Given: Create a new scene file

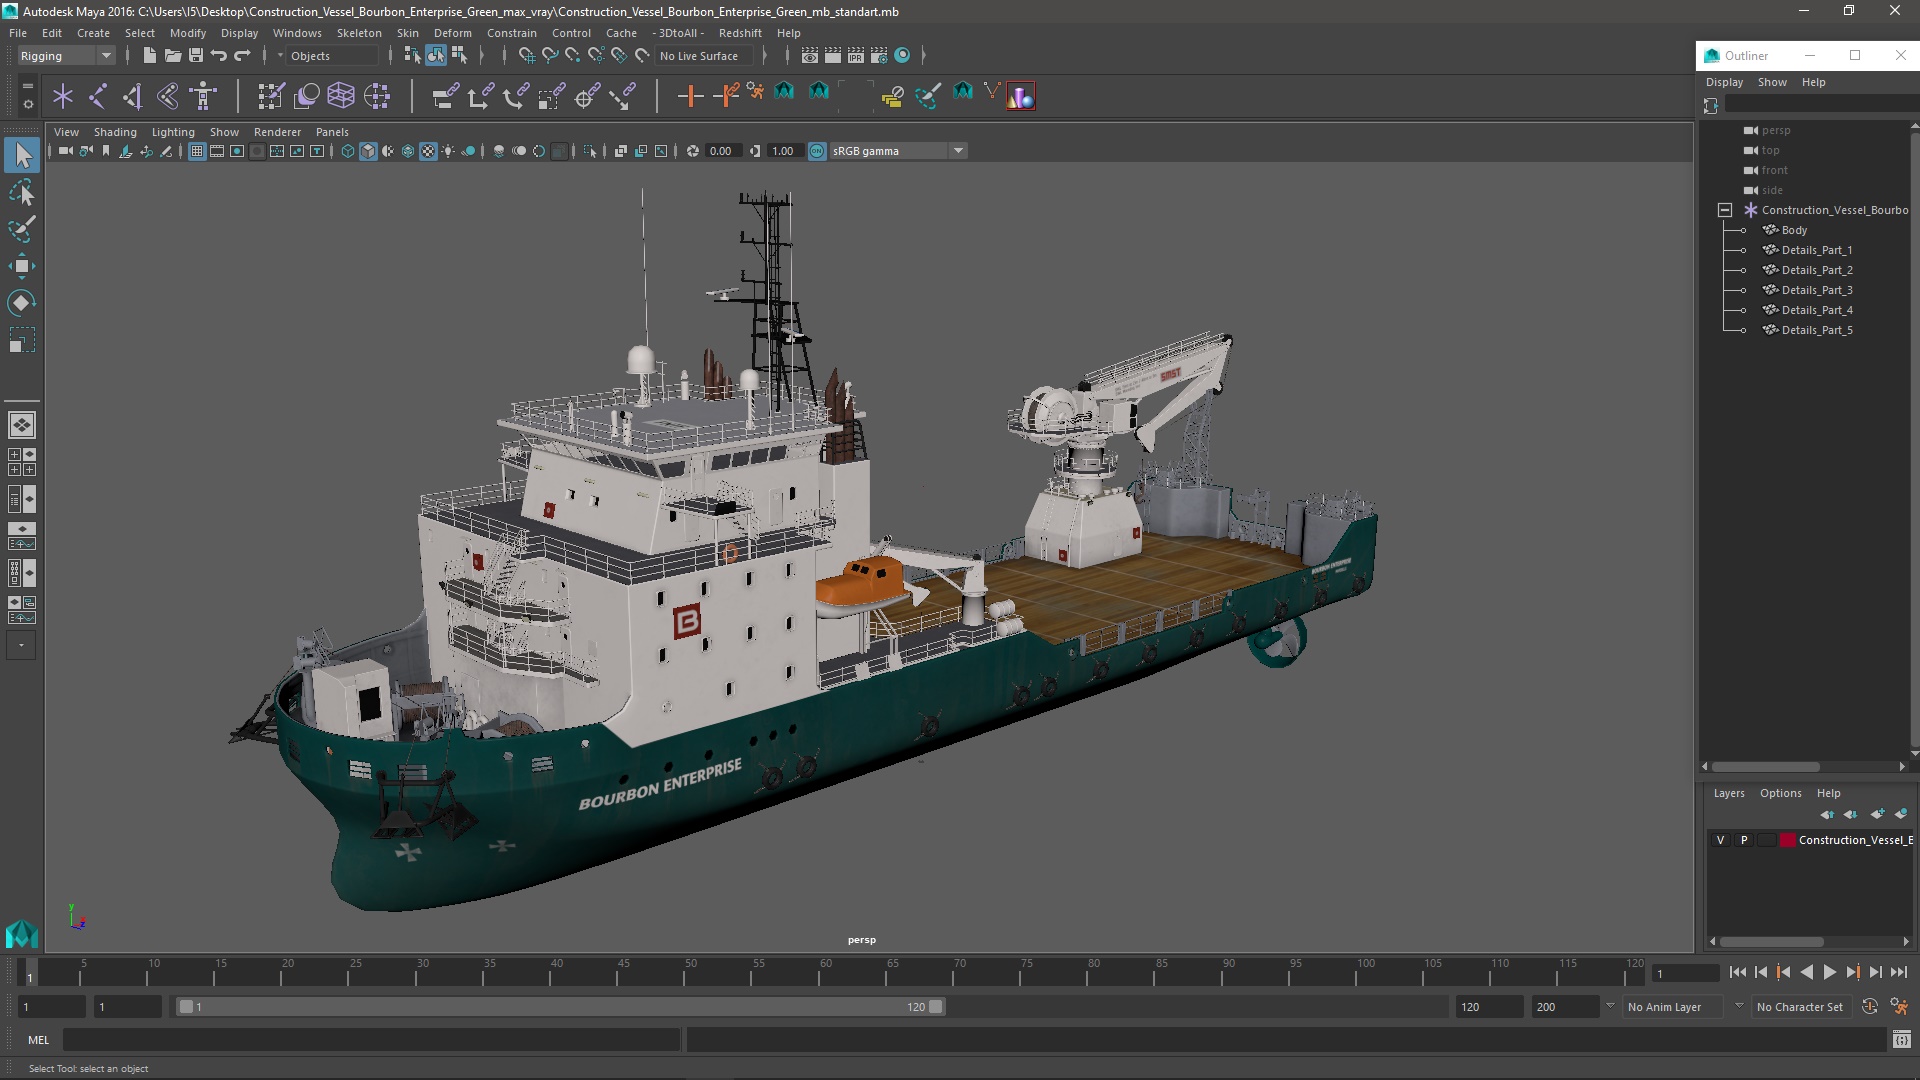Looking at the screenshot, I should pyautogui.click(x=149, y=55).
